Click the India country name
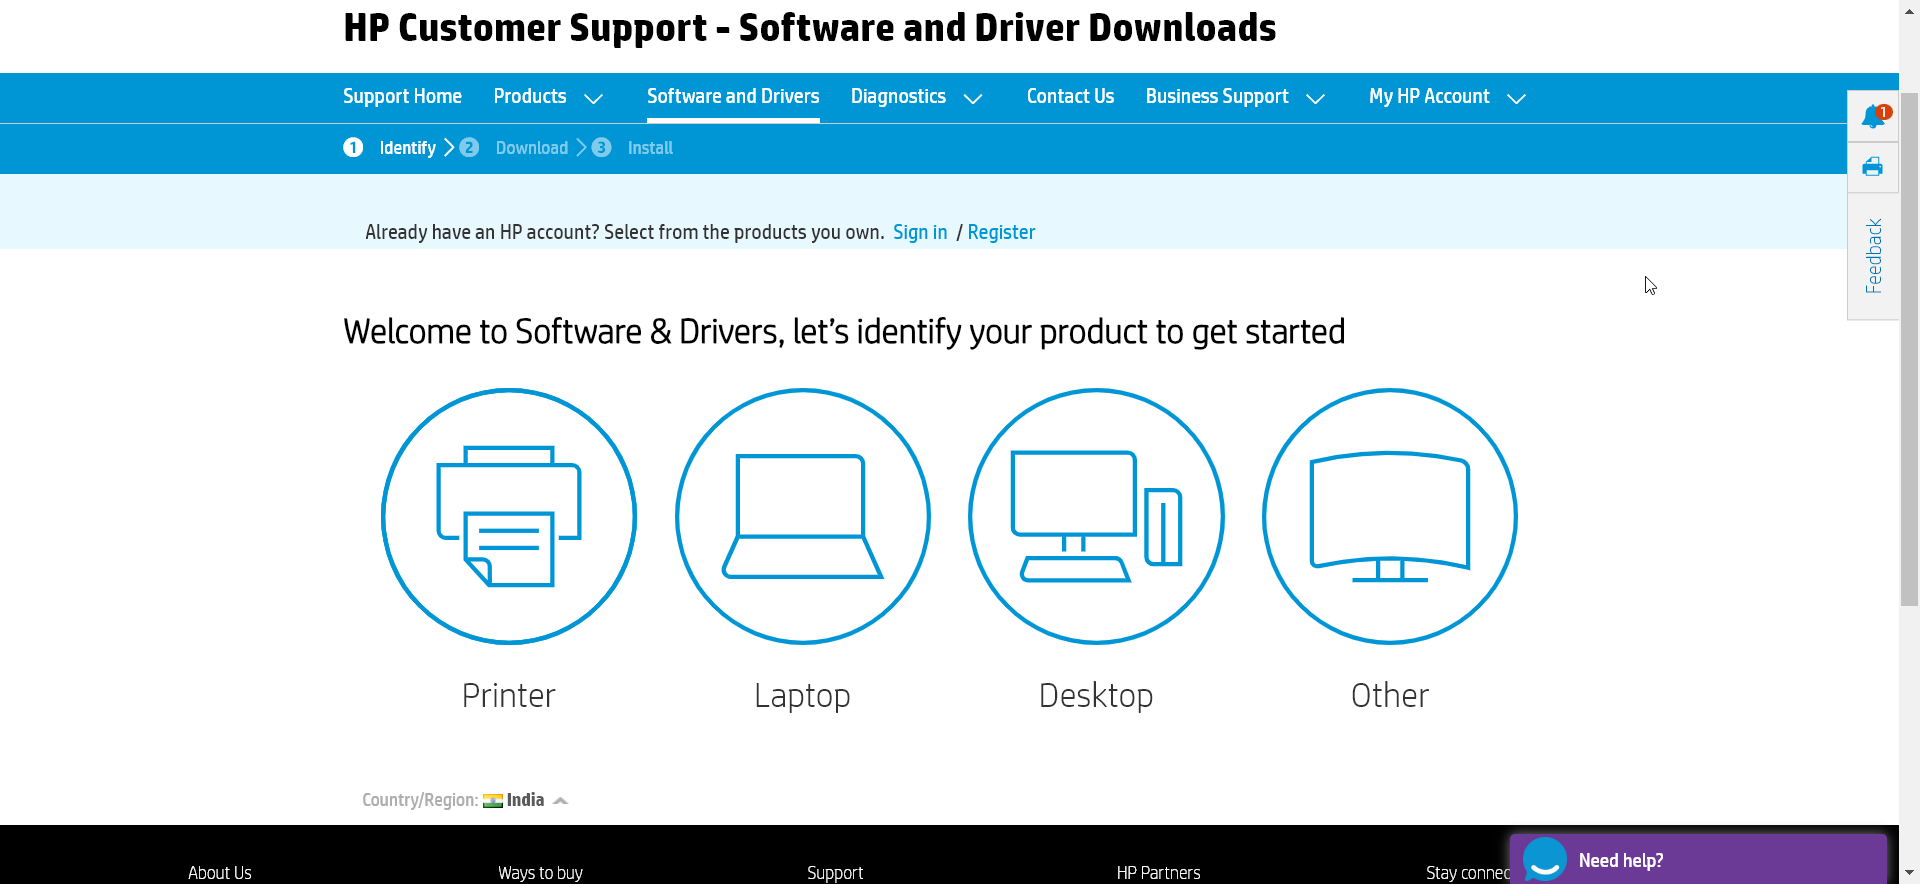This screenshot has width=1920, height=884. (x=525, y=800)
